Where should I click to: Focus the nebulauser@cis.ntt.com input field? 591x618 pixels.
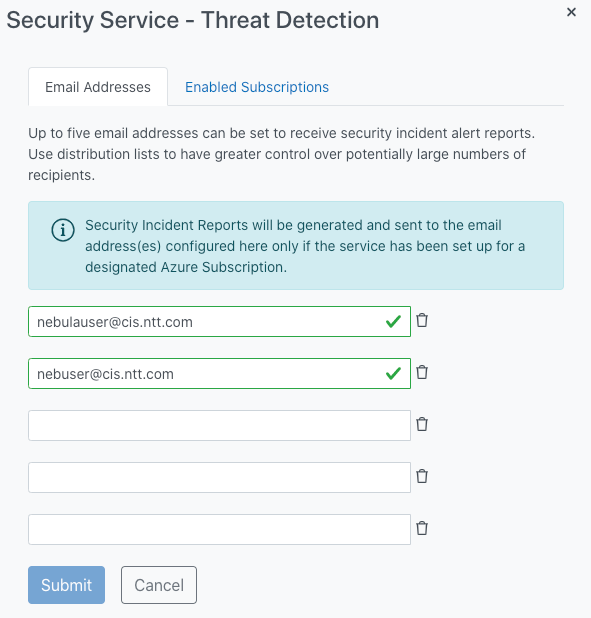(x=219, y=322)
